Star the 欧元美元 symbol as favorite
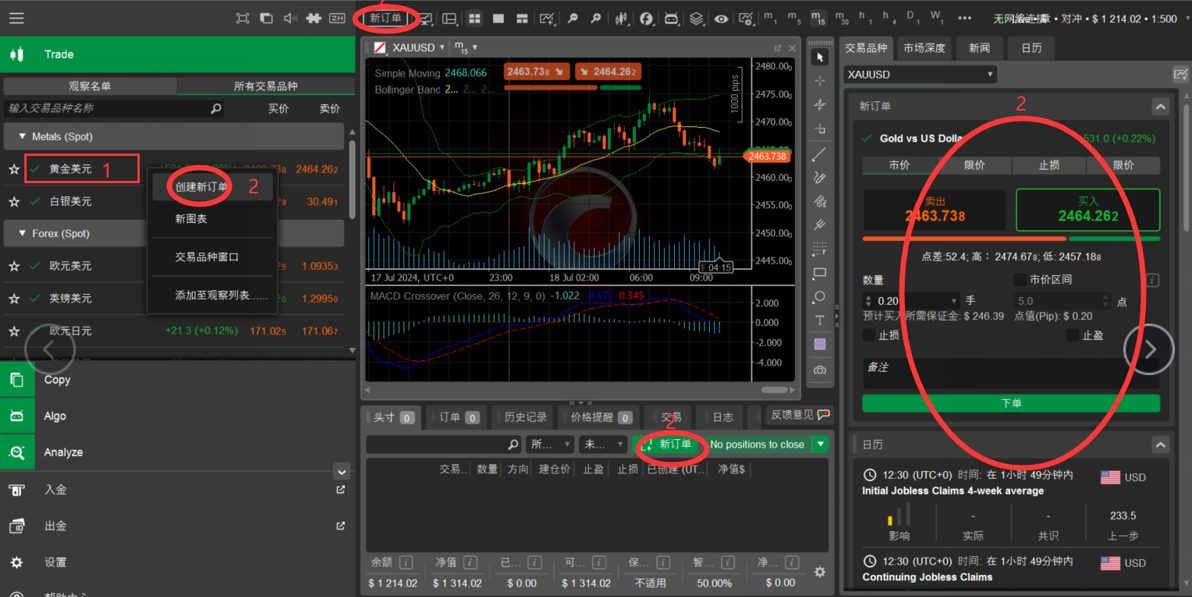This screenshot has height=597, width=1192. [14, 266]
